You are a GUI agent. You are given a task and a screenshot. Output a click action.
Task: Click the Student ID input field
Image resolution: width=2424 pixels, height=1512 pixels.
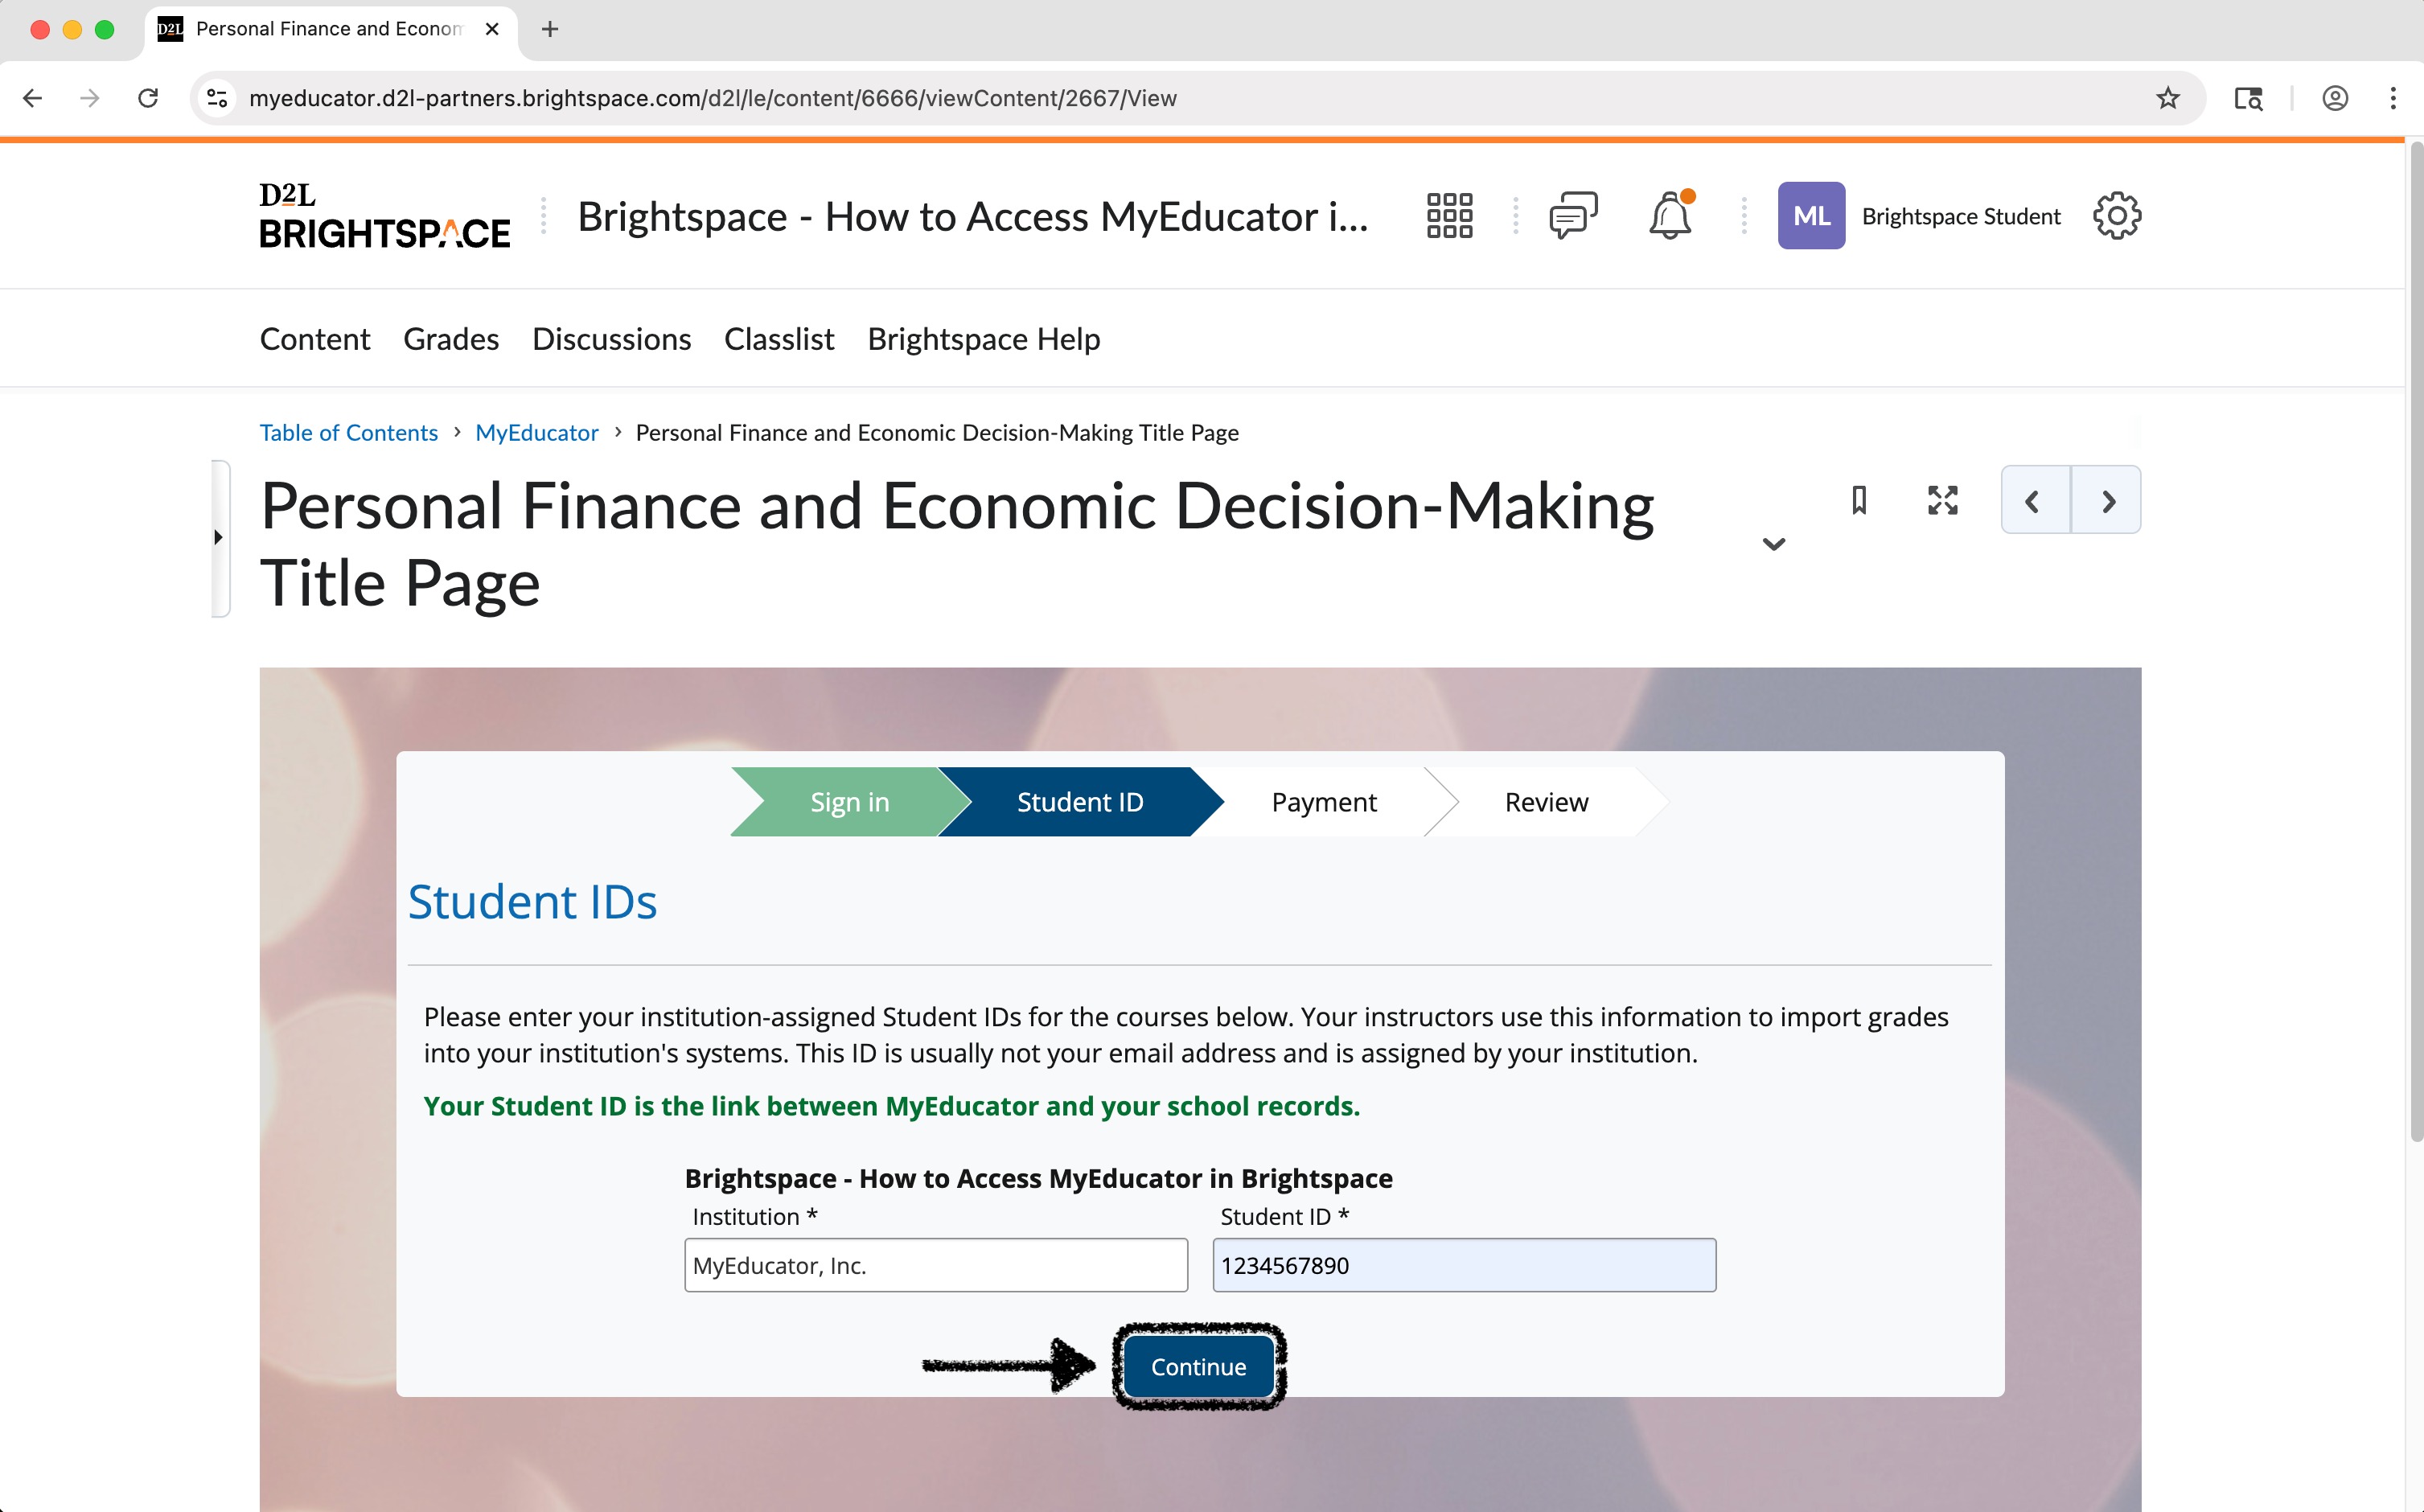(1463, 1265)
